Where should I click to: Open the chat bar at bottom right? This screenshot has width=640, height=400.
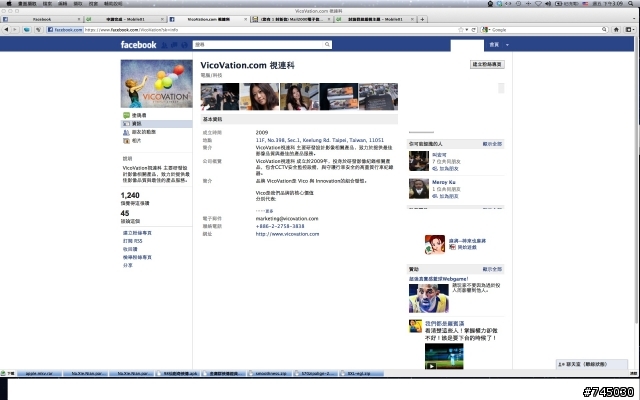[x=592, y=364]
